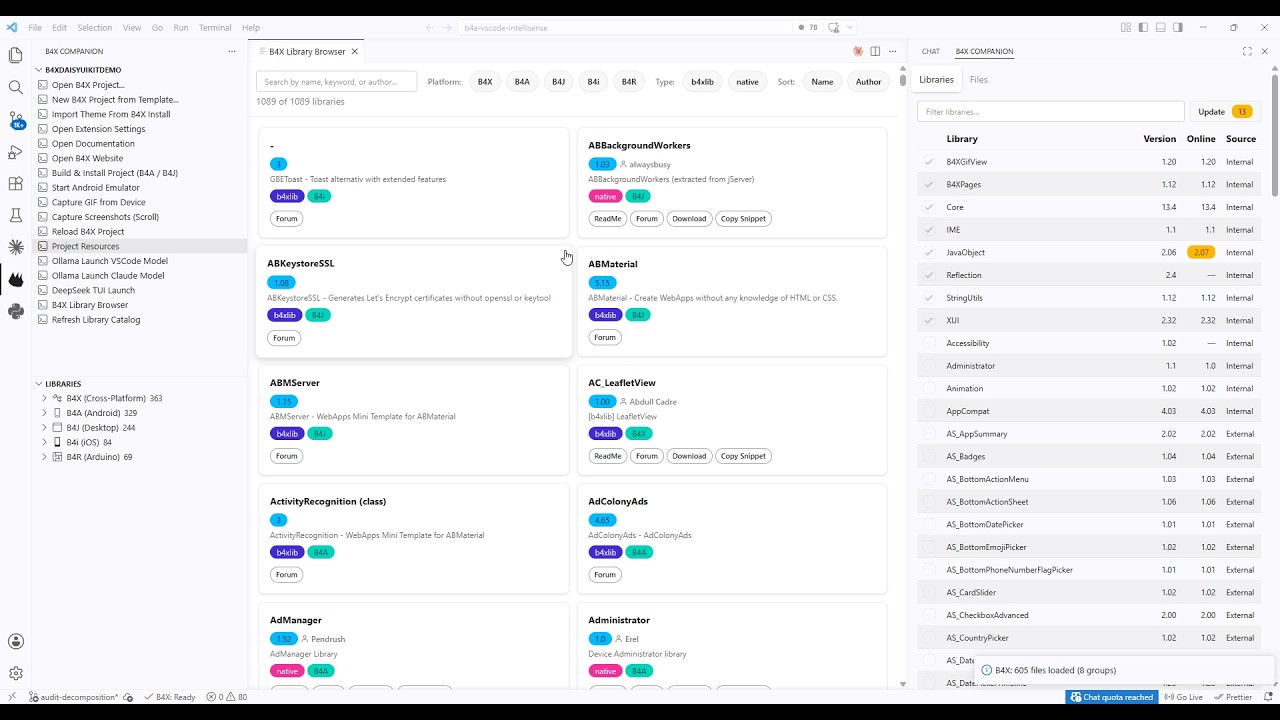The height and width of the screenshot is (720, 1280).
Task: Collapse the B4XDAISYUIKITDEMO section
Action: point(38,70)
